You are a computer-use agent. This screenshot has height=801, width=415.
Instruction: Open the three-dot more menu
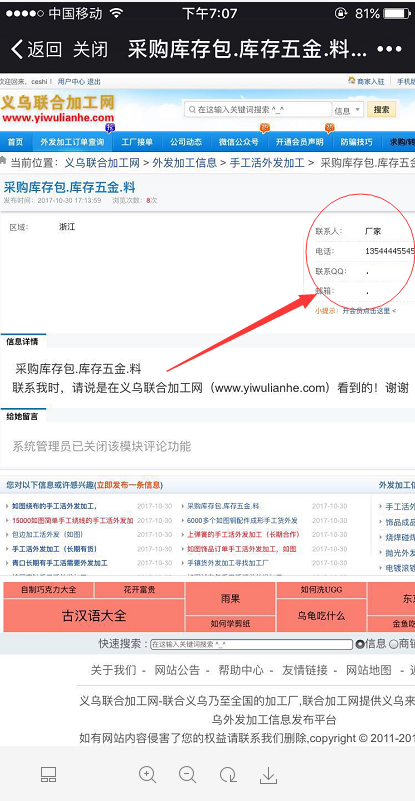tap(389, 50)
